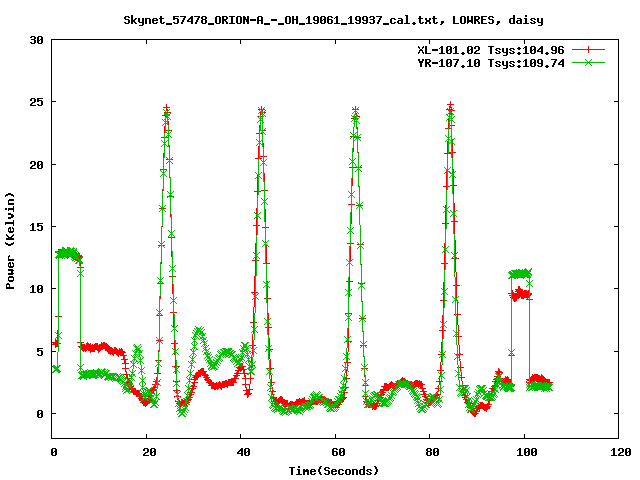The height and width of the screenshot is (480, 640).
Task: Select the XL-101.02 Tsys:104.96 legend label
Action: (491, 50)
